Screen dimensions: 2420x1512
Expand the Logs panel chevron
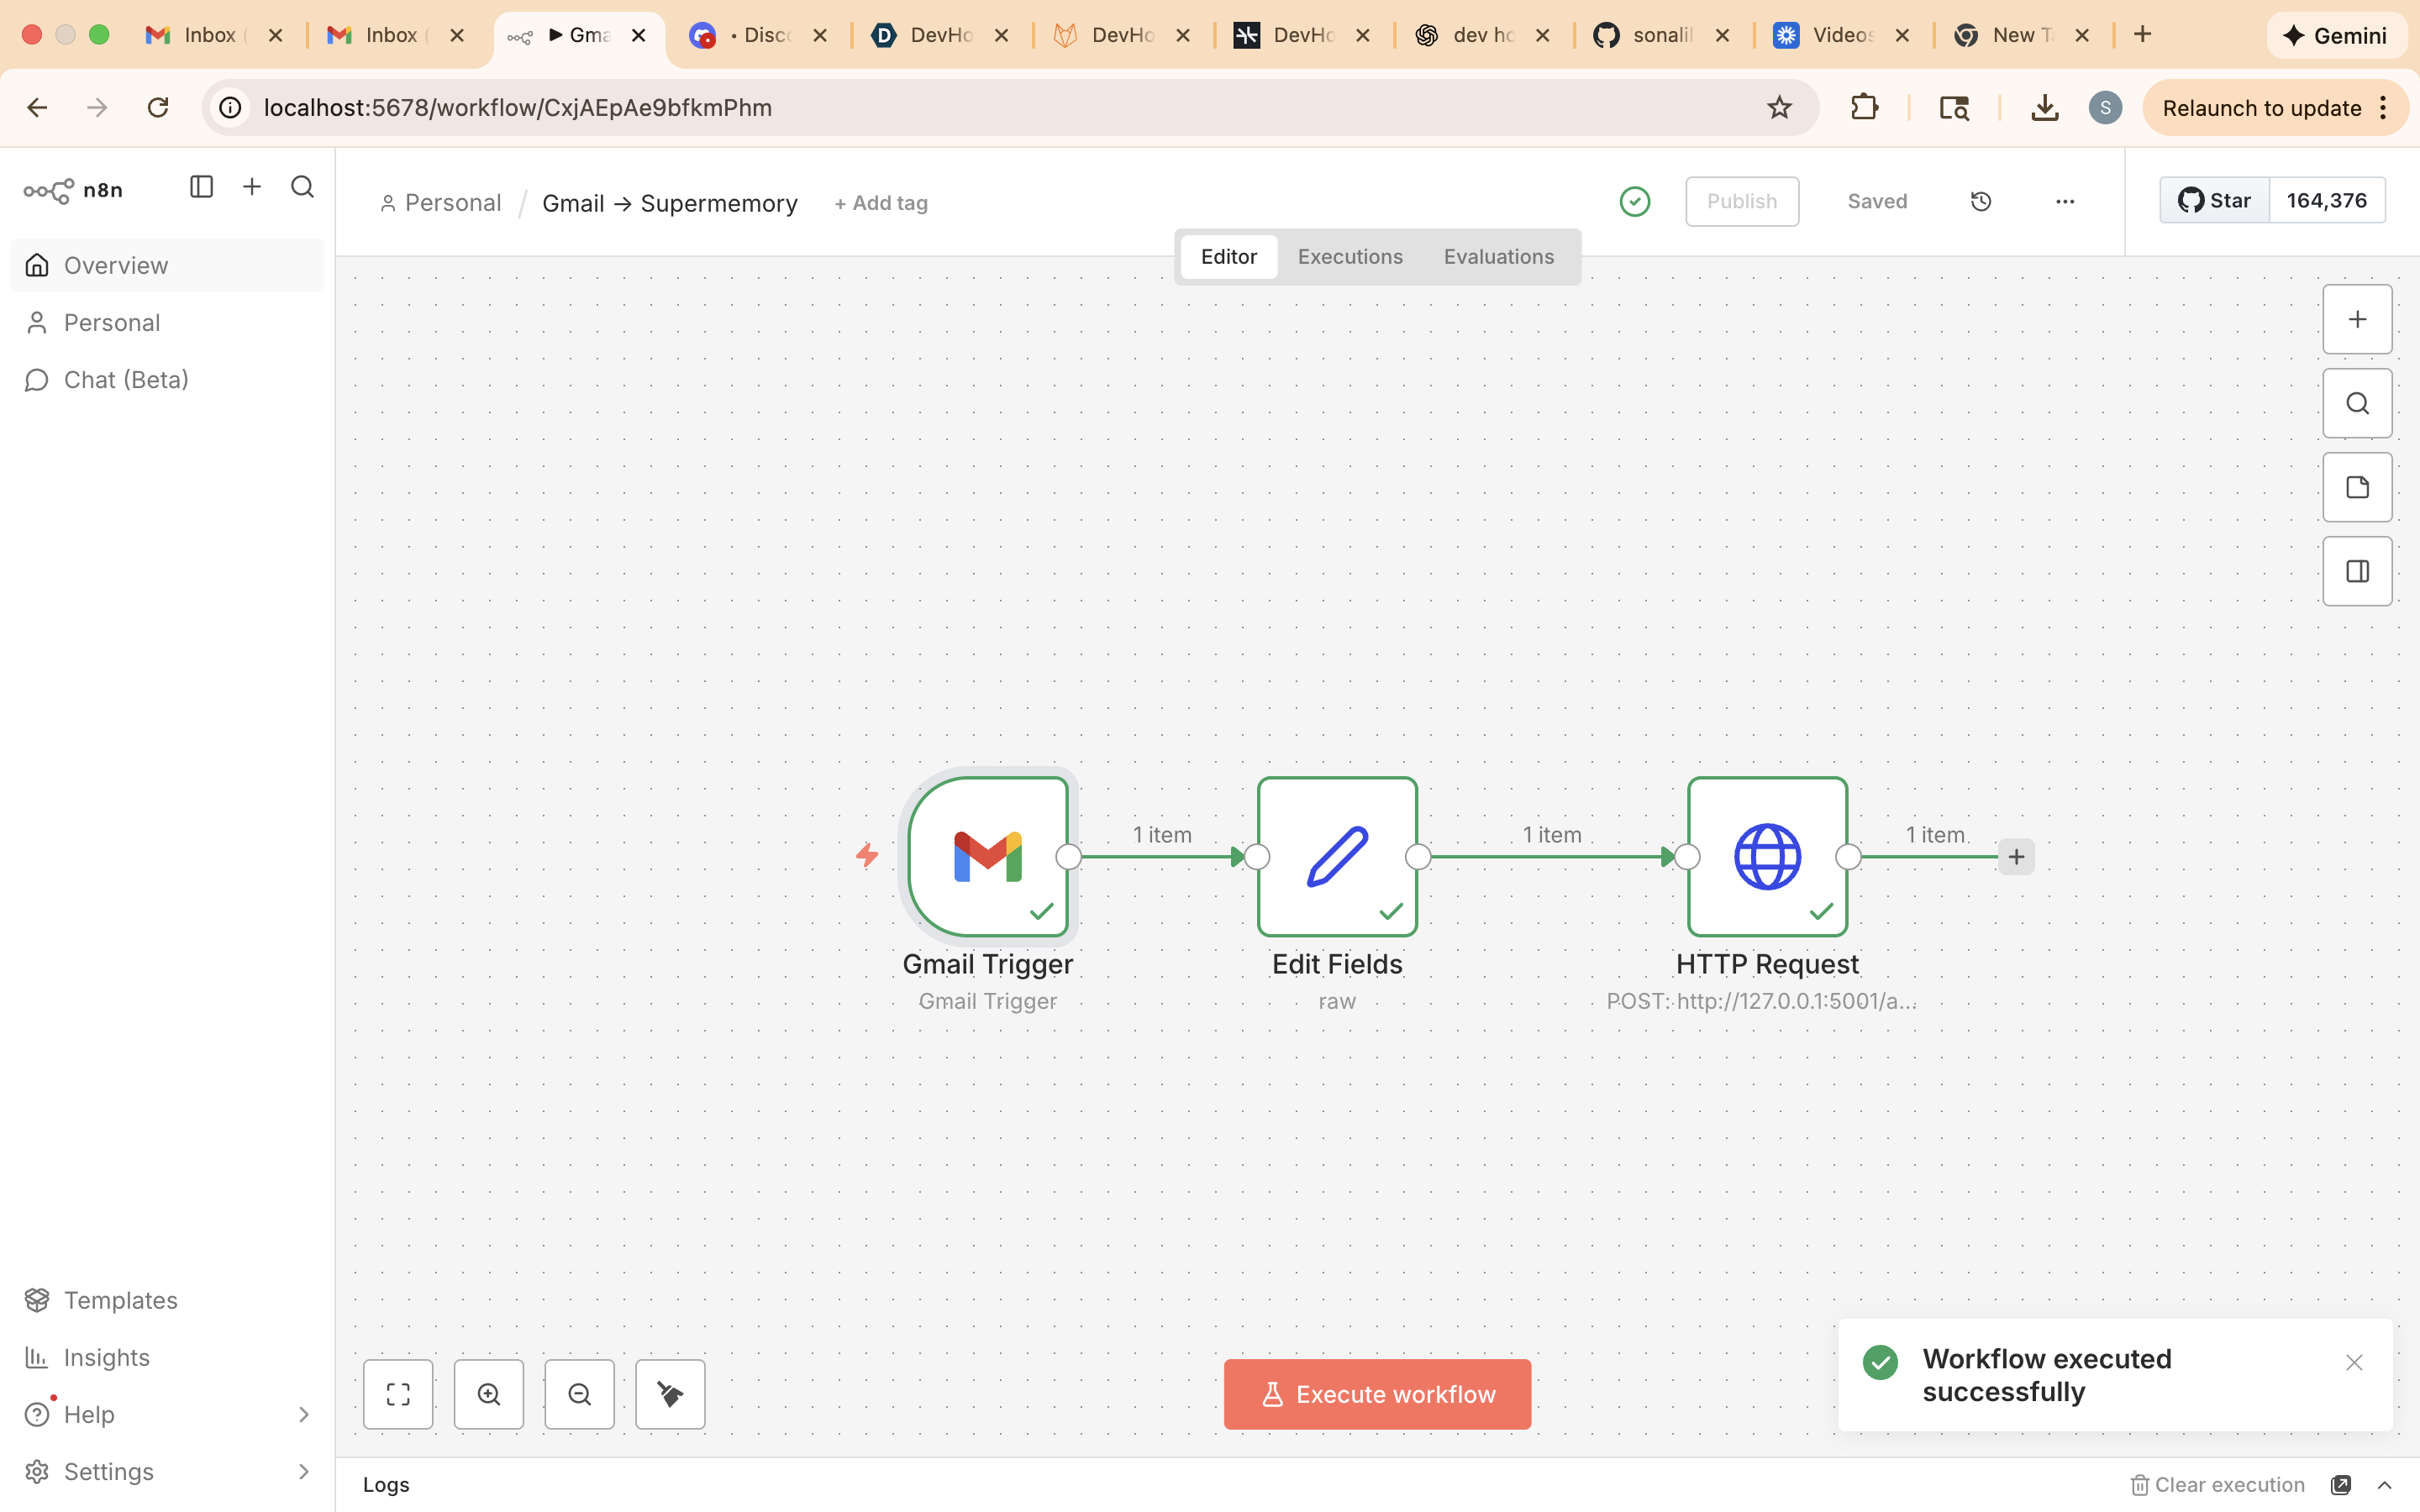[2385, 1485]
